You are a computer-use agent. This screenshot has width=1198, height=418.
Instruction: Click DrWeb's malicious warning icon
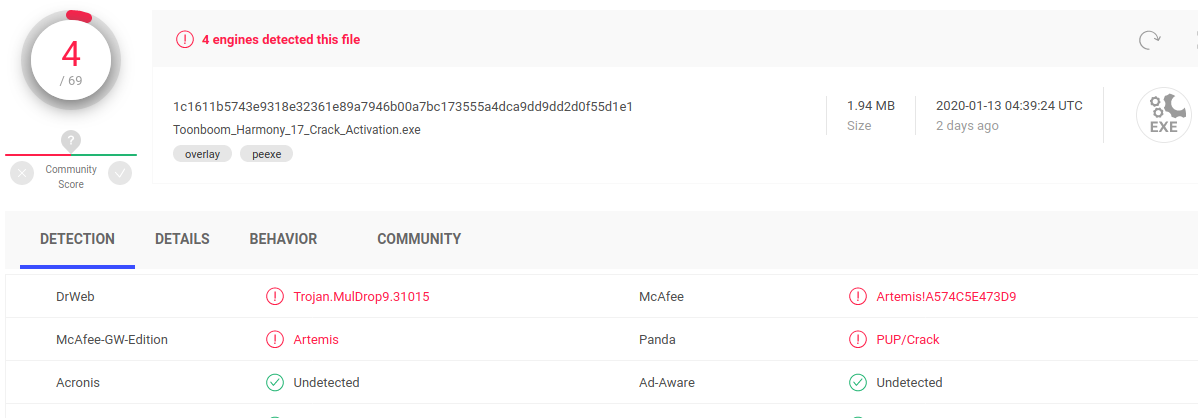pos(274,297)
